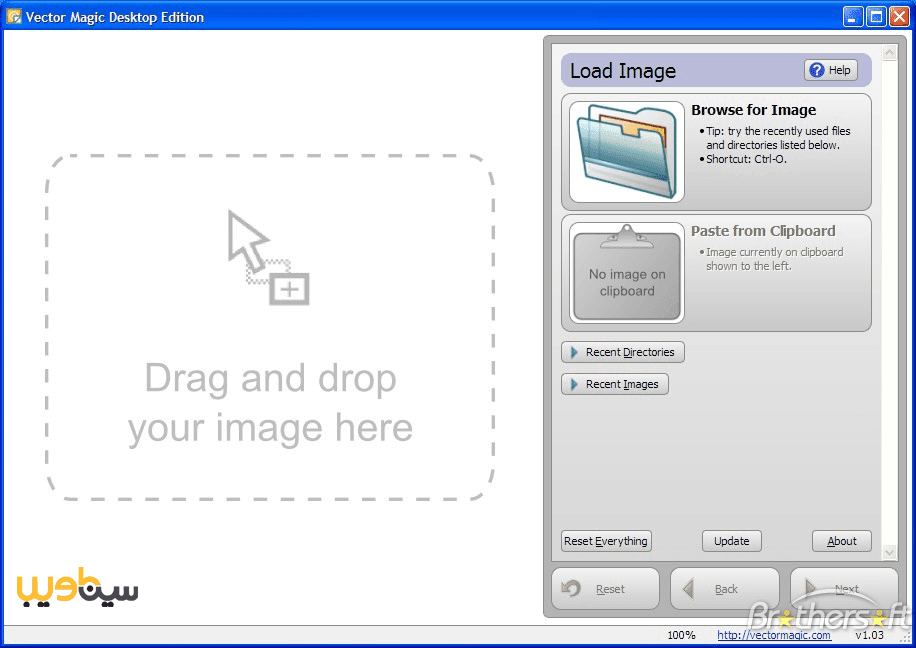This screenshot has width=916, height=648.
Task: Maximize the Vector Magic window
Action: click(x=876, y=16)
